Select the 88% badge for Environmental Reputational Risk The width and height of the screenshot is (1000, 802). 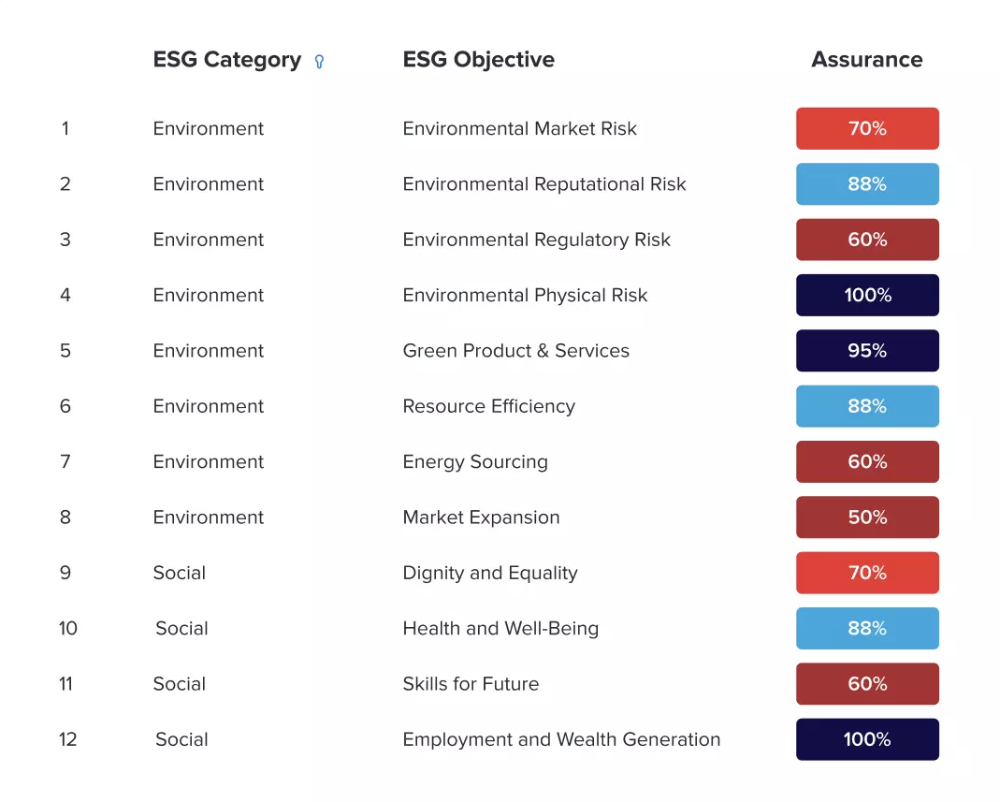[866, 184]
